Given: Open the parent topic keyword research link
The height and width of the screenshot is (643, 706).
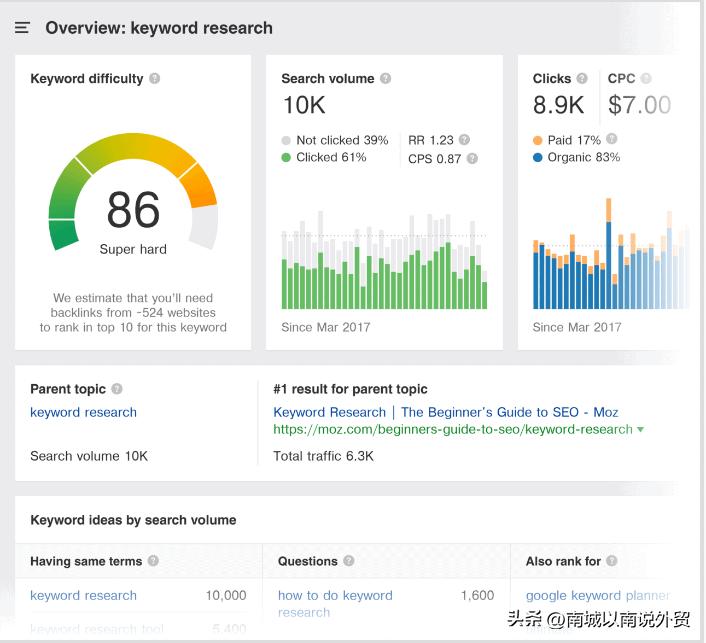Looking at the screenshot, I should coord(83,412).
